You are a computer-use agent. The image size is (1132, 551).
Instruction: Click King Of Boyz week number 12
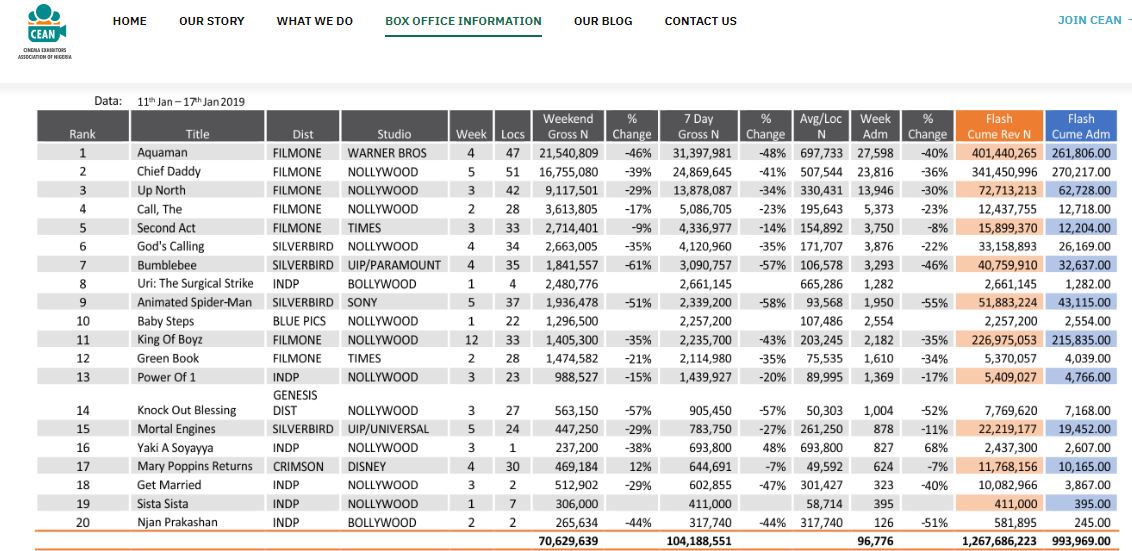(471, 340)
